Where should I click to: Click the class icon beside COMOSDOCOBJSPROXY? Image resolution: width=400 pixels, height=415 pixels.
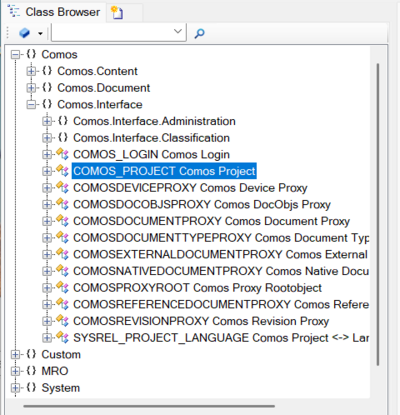pos(62,204)
